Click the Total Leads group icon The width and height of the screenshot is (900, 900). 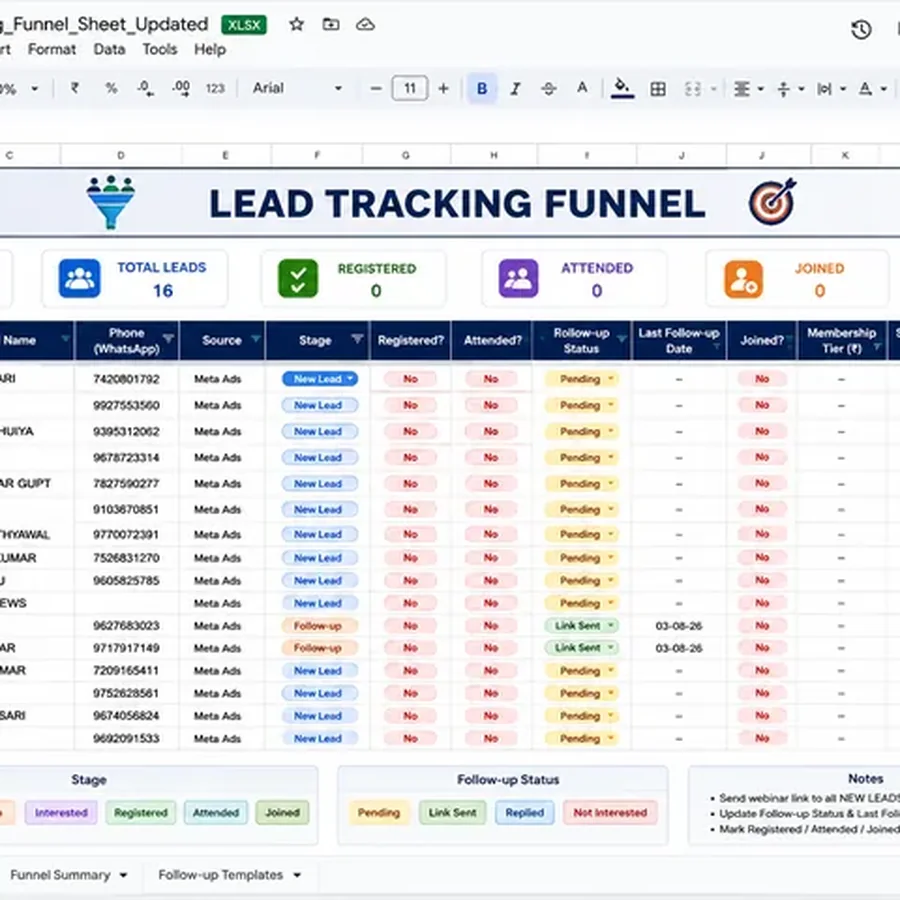coord(80,278)
